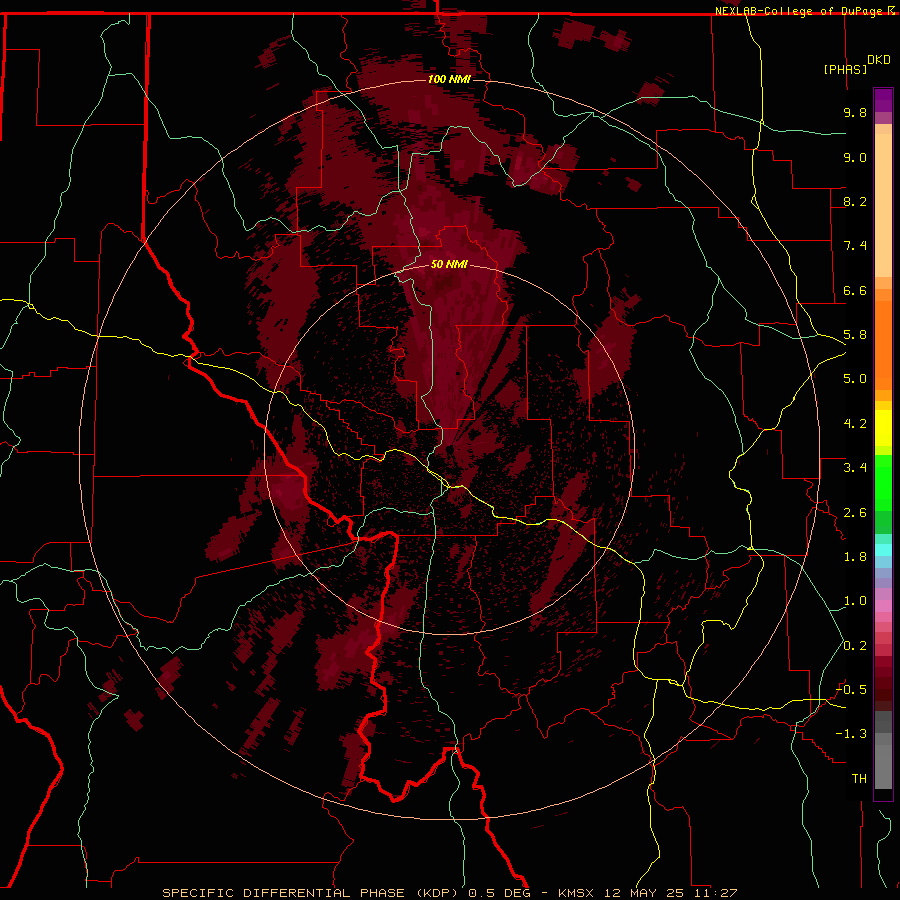Screen dimensions: 900x900
Task: Click the 12 MAY 25 11:27 timestamp
Action: [672, 893]
